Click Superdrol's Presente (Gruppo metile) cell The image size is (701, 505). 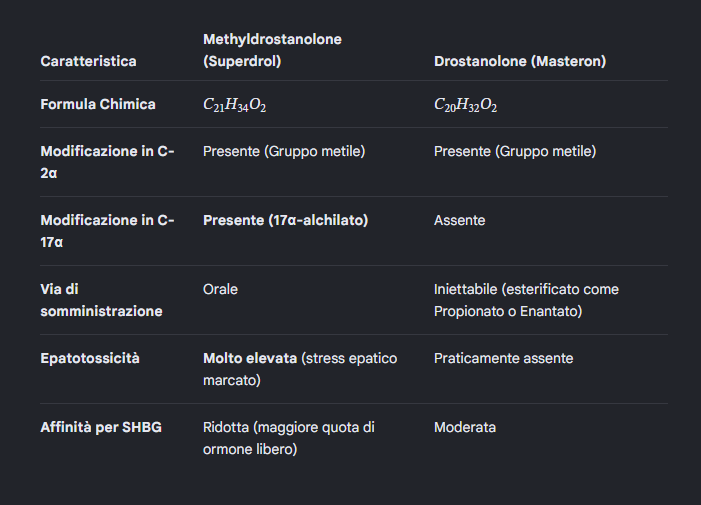(x=284, y=152)
